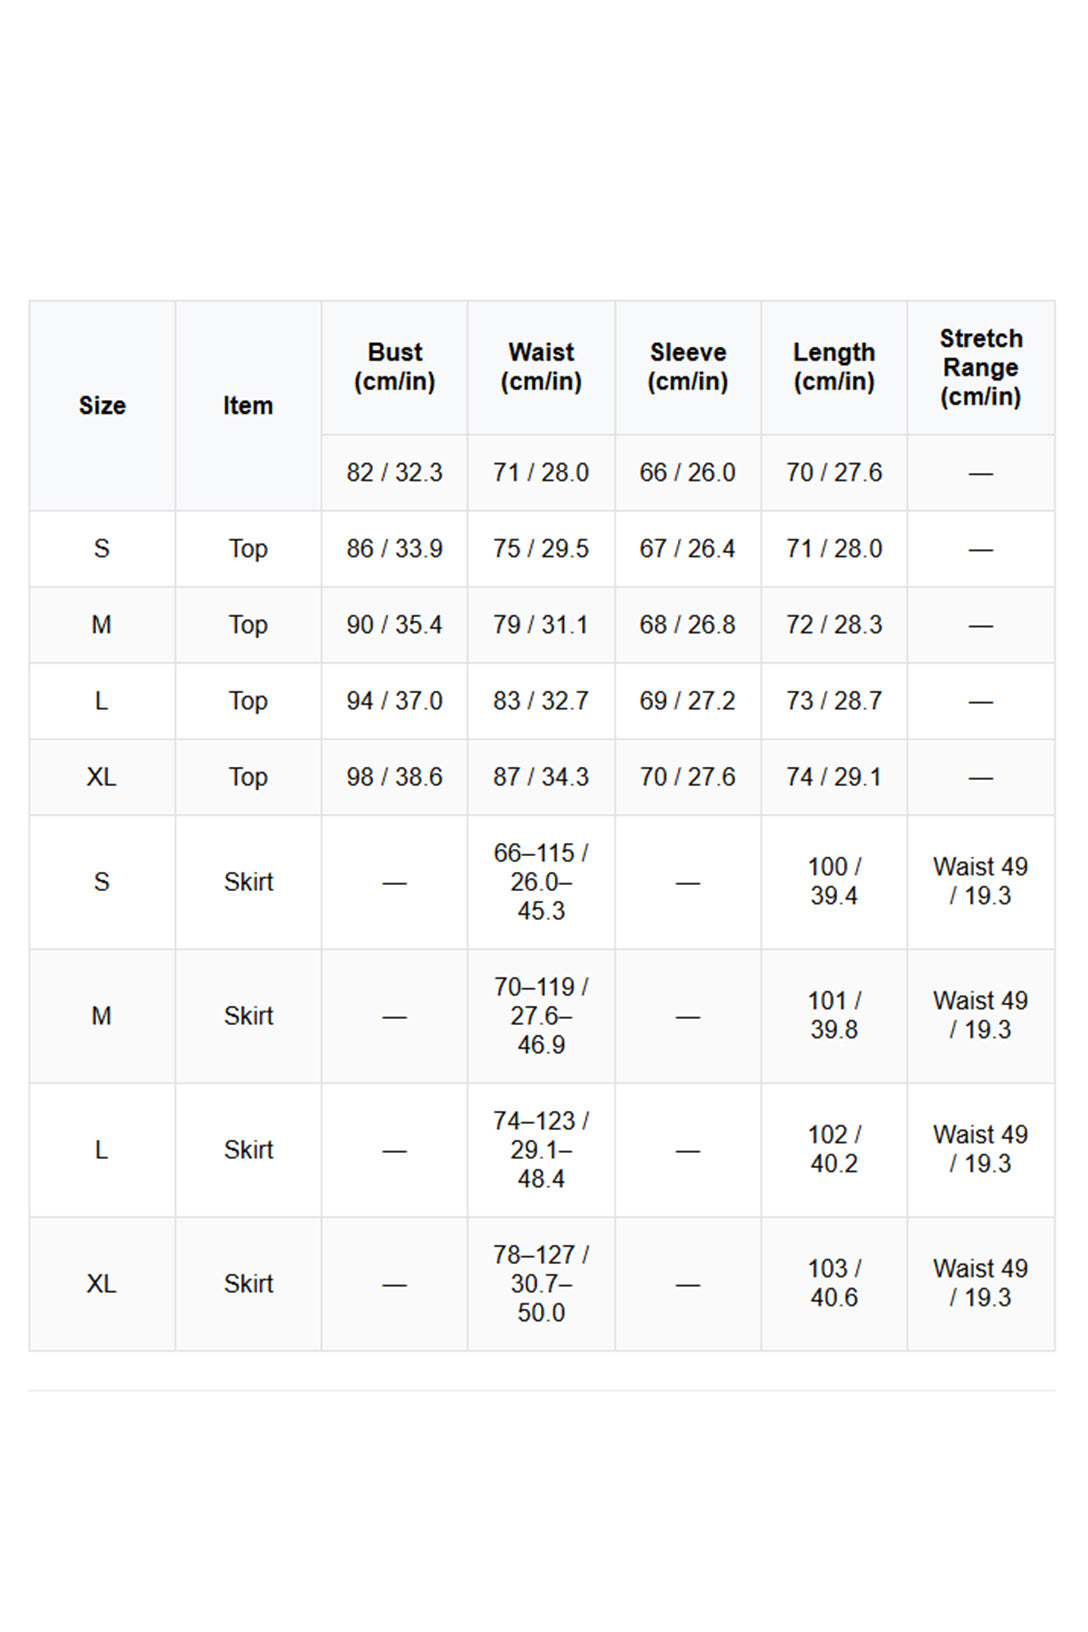Click the 66–115 skirt waist range cell
This screenshot has width=1088, height=1632.
tap(541, 882)
